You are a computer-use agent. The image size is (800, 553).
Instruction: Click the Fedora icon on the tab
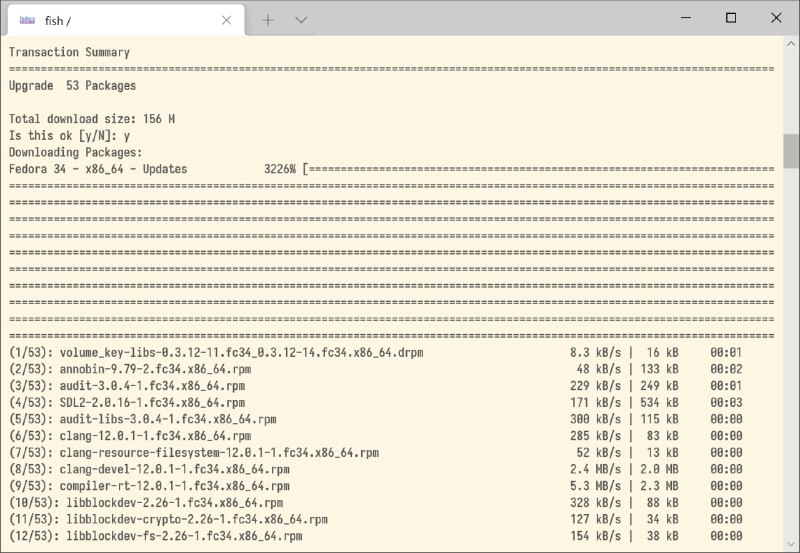(27, 20)
